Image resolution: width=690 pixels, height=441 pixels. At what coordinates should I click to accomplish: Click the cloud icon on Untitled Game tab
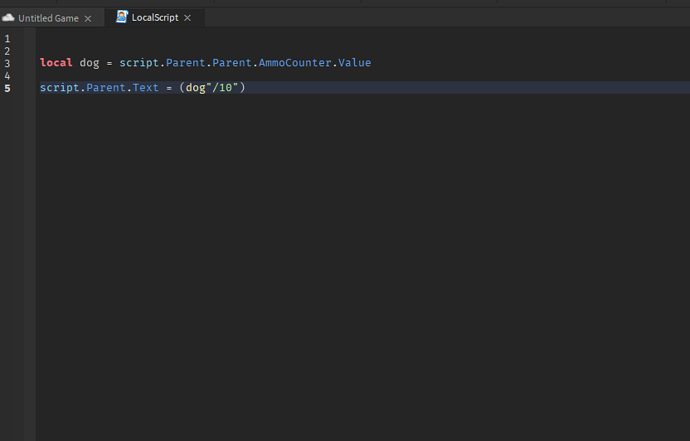coord(8,18)
